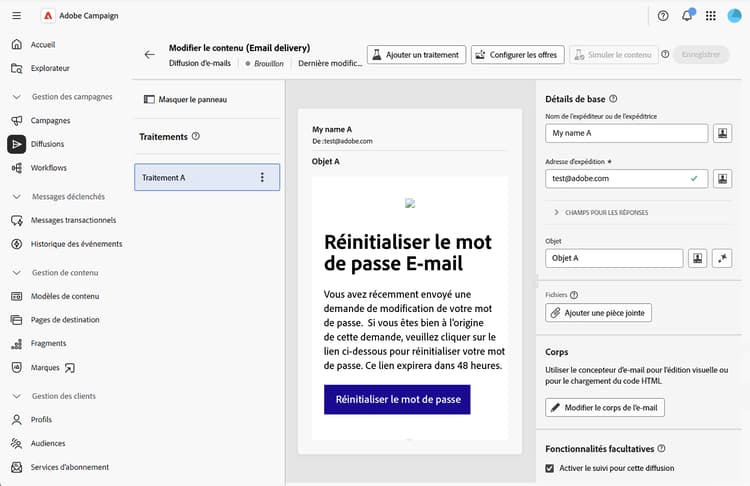This screenshot has width=750, height=486.
Task: Click the Brouillon status label
Action: 269,64
